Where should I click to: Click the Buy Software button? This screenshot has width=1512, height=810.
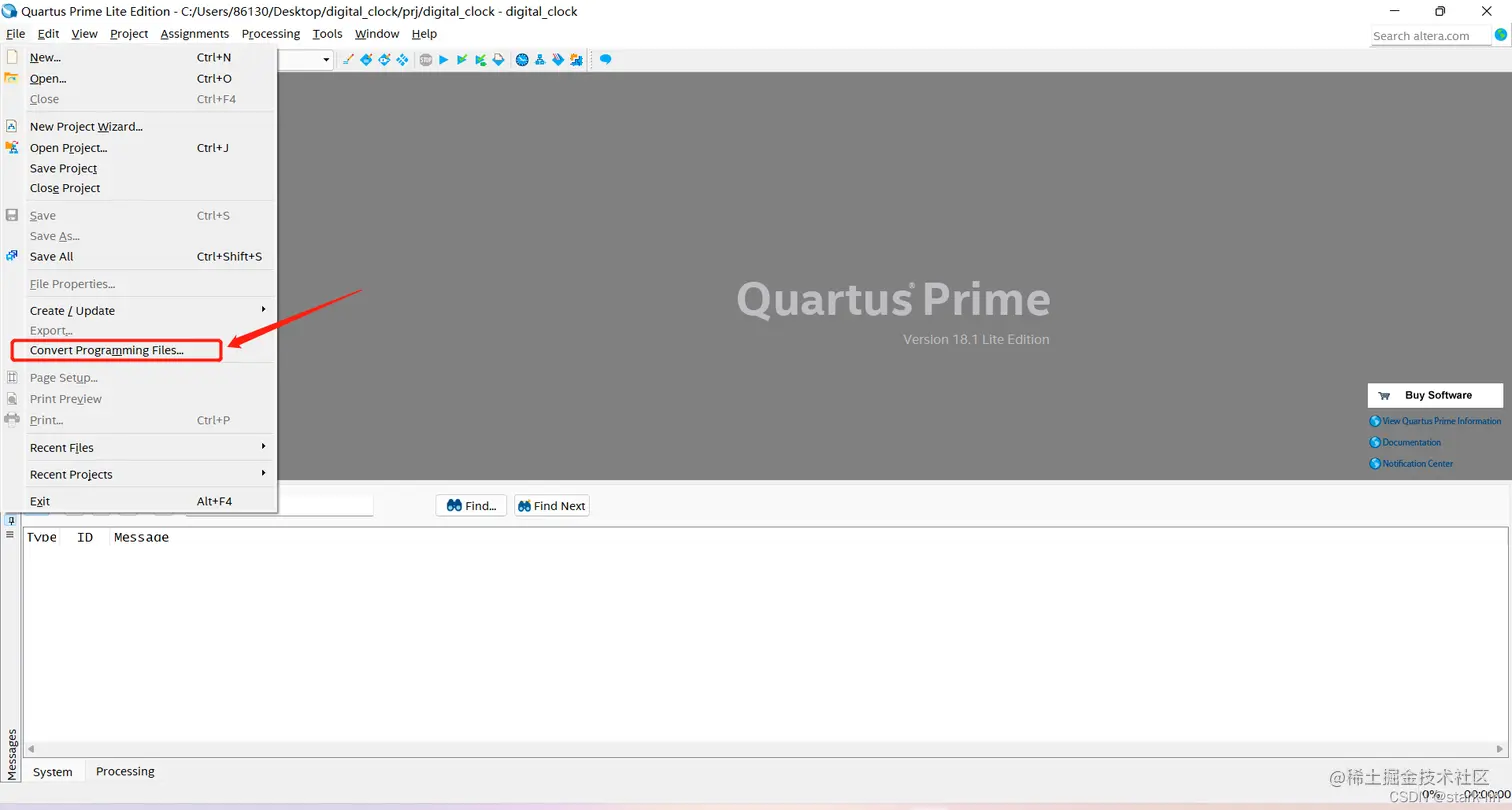tap(1435, 395)
